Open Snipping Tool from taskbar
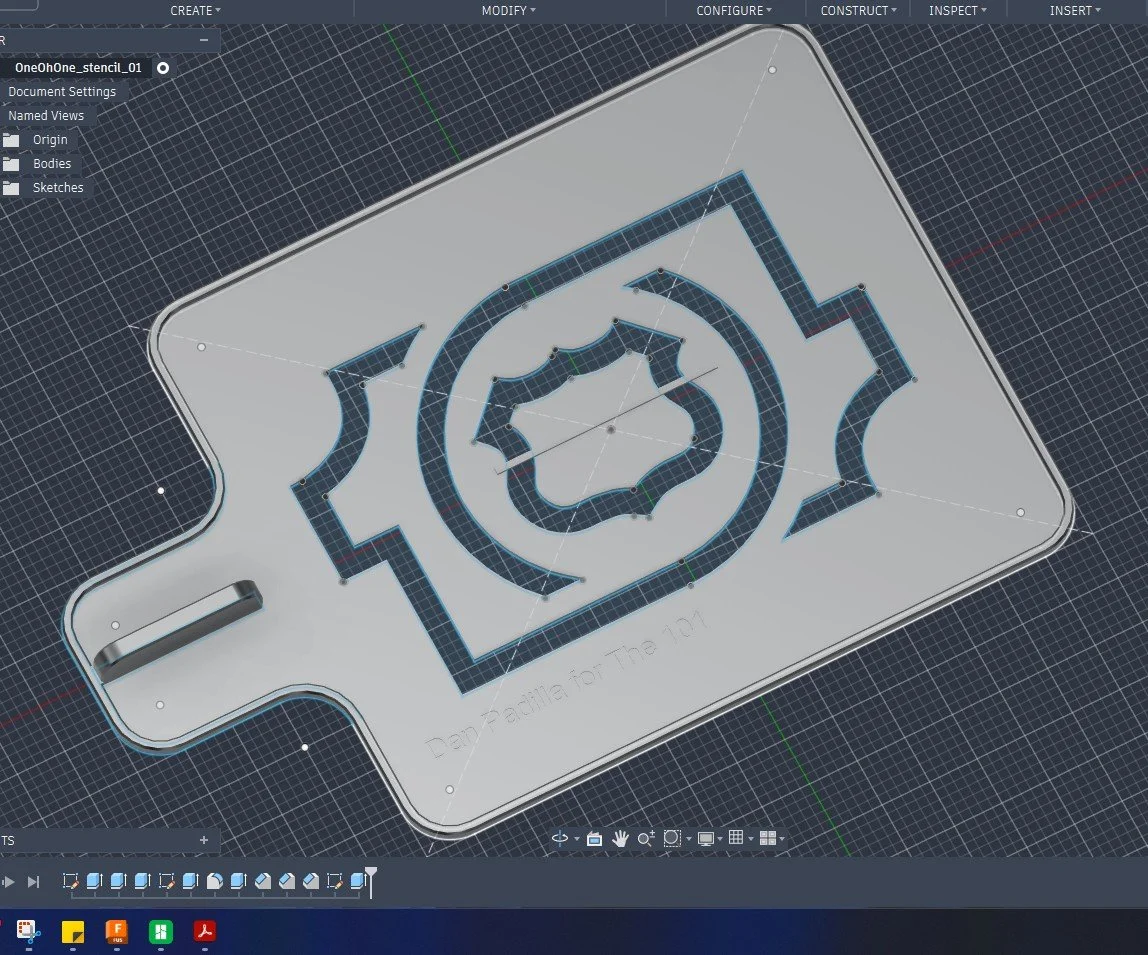Image resolution: width=1148 pixels, height=955 pixels. [x=28, y=932]
